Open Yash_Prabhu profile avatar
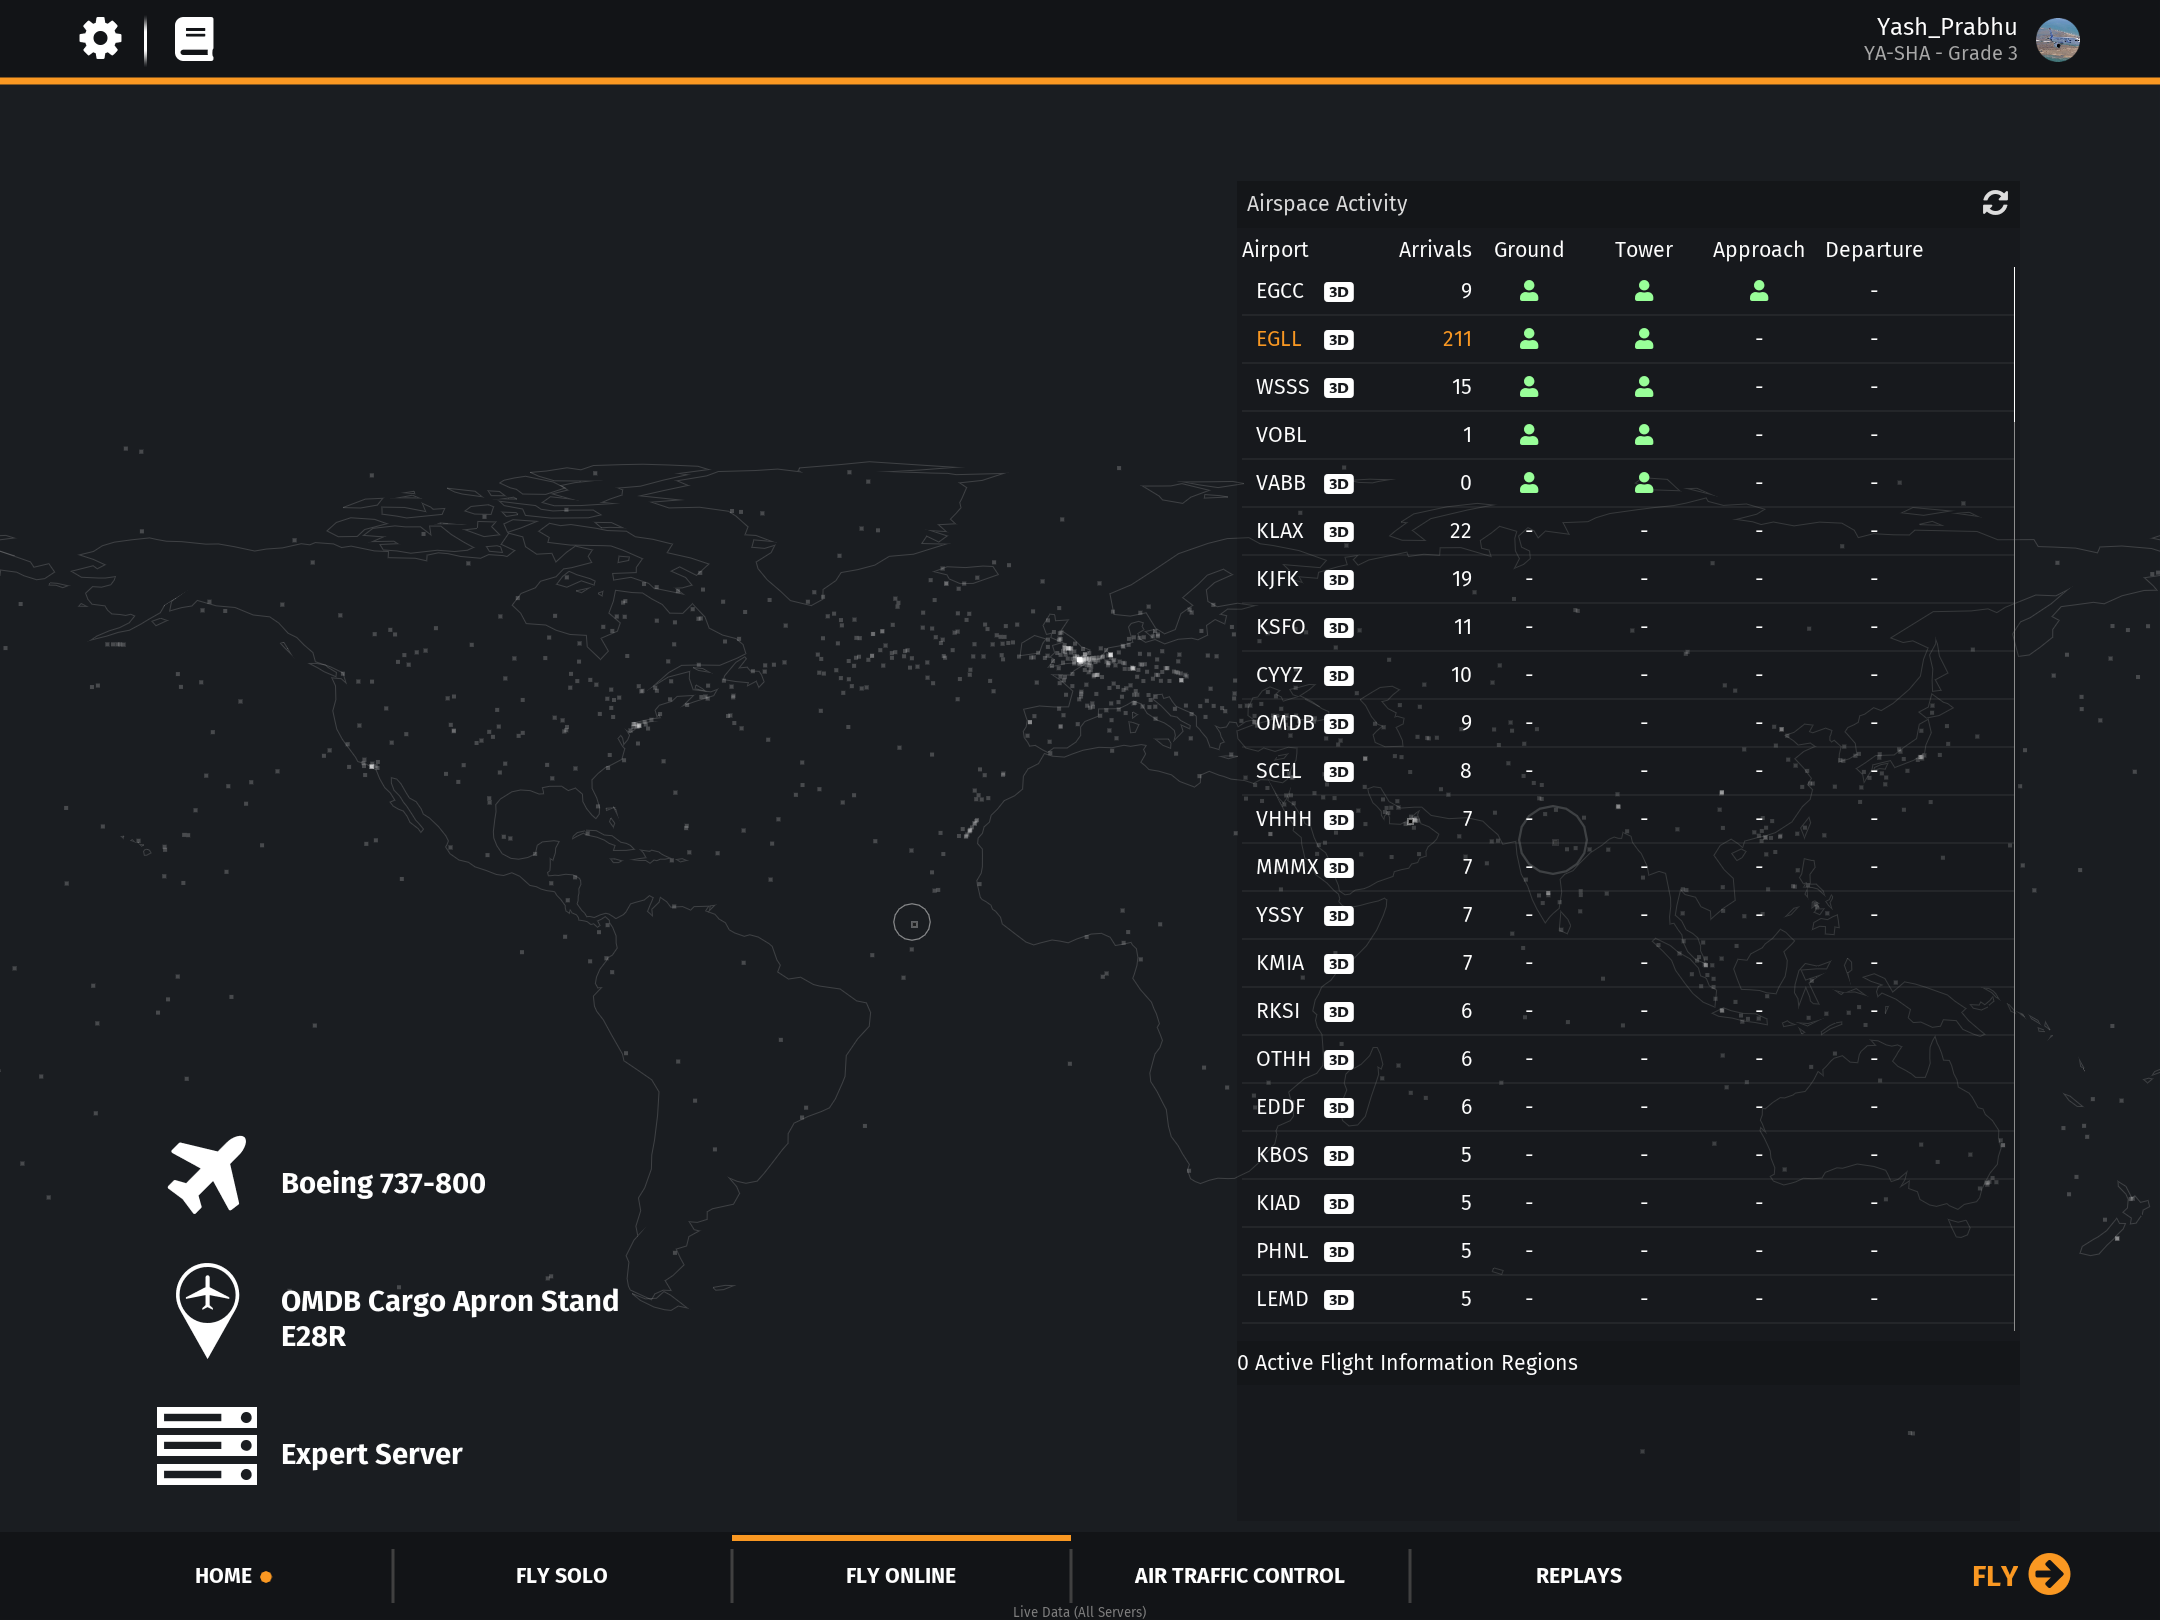Viewport: 2160px width, 1620px height. click(2057, 40)
